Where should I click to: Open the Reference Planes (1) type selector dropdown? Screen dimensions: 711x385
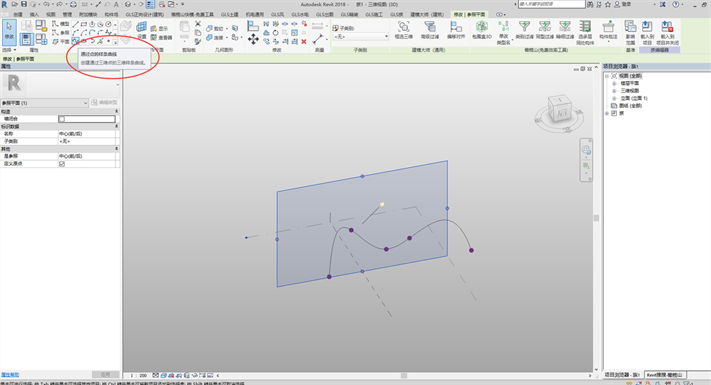(x=44, y=103)
